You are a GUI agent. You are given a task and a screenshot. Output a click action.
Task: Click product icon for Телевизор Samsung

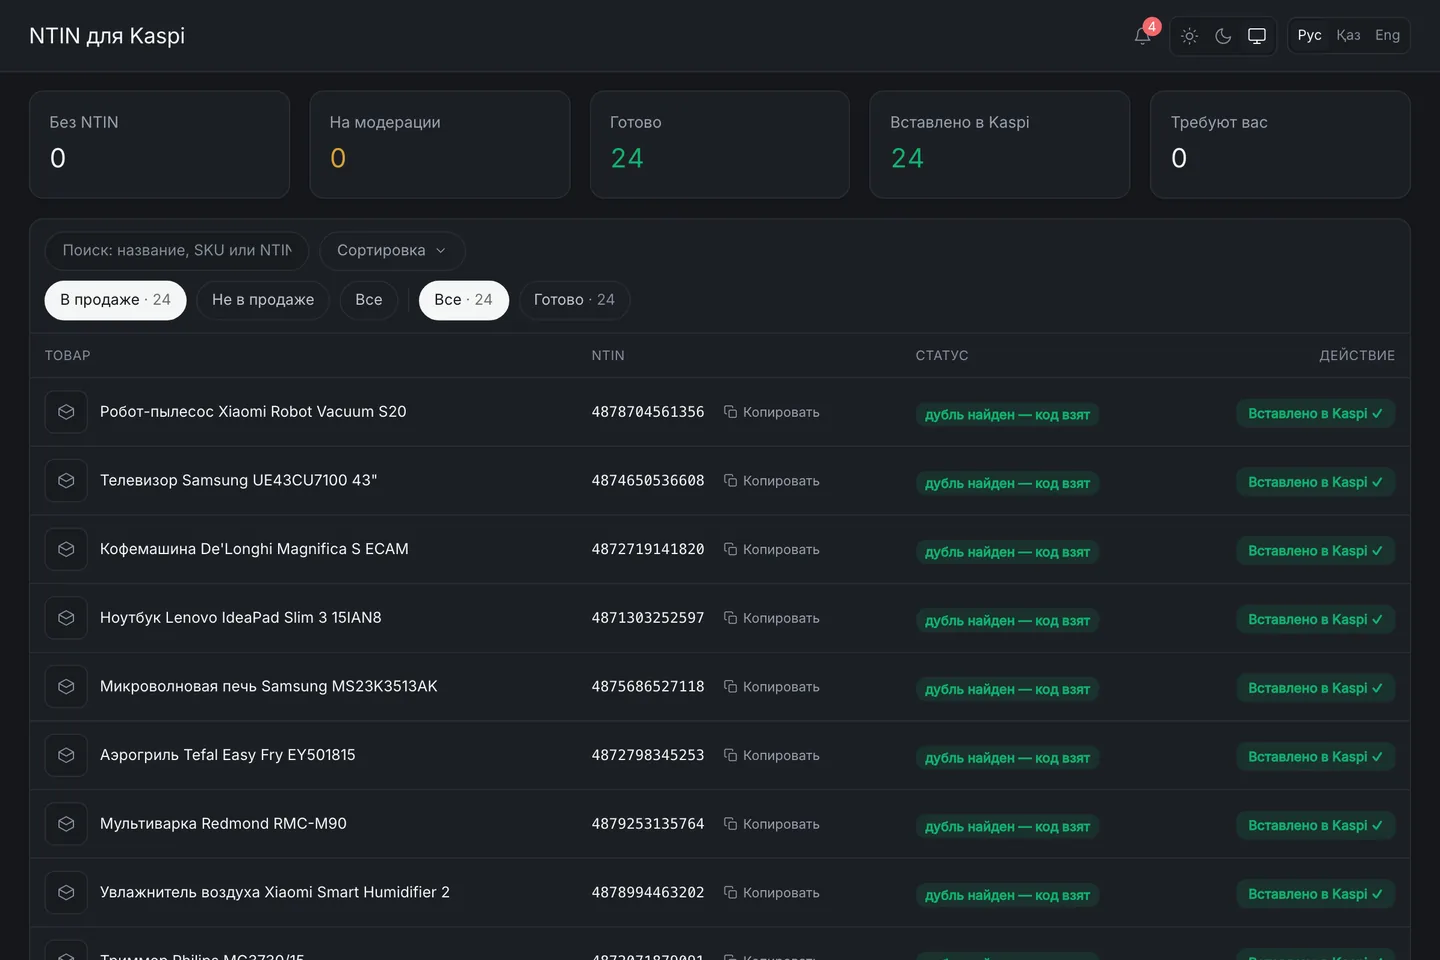[x=66, y=481]
